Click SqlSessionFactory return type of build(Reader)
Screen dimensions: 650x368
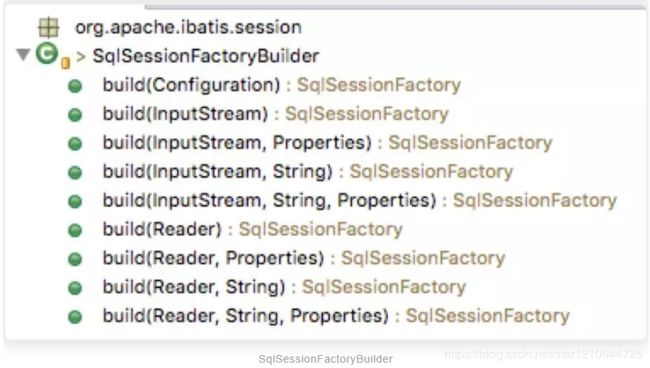(321, 229)
